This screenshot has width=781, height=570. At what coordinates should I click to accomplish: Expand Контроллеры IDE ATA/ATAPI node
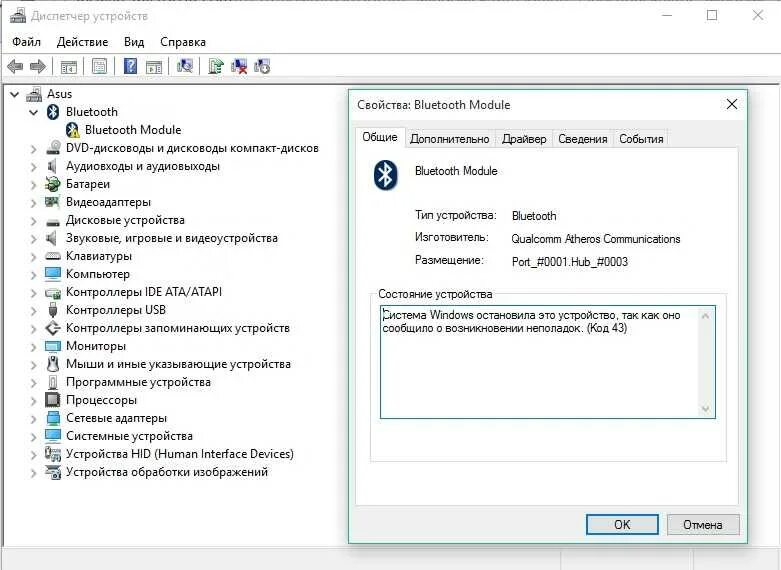pyautogui.click(x=33, y=292)
